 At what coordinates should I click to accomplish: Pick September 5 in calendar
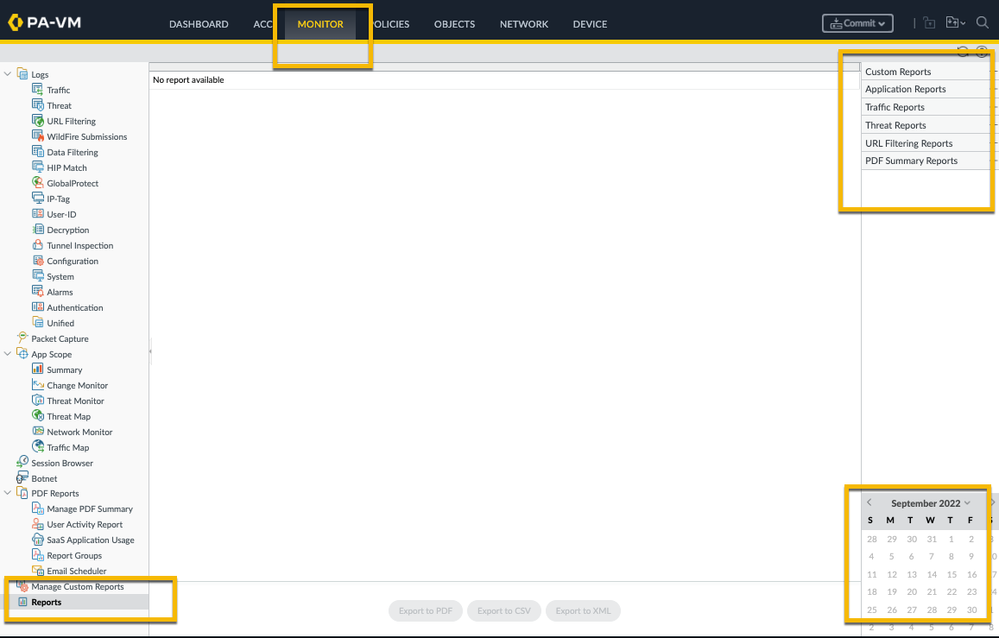[x=891, y=556]
